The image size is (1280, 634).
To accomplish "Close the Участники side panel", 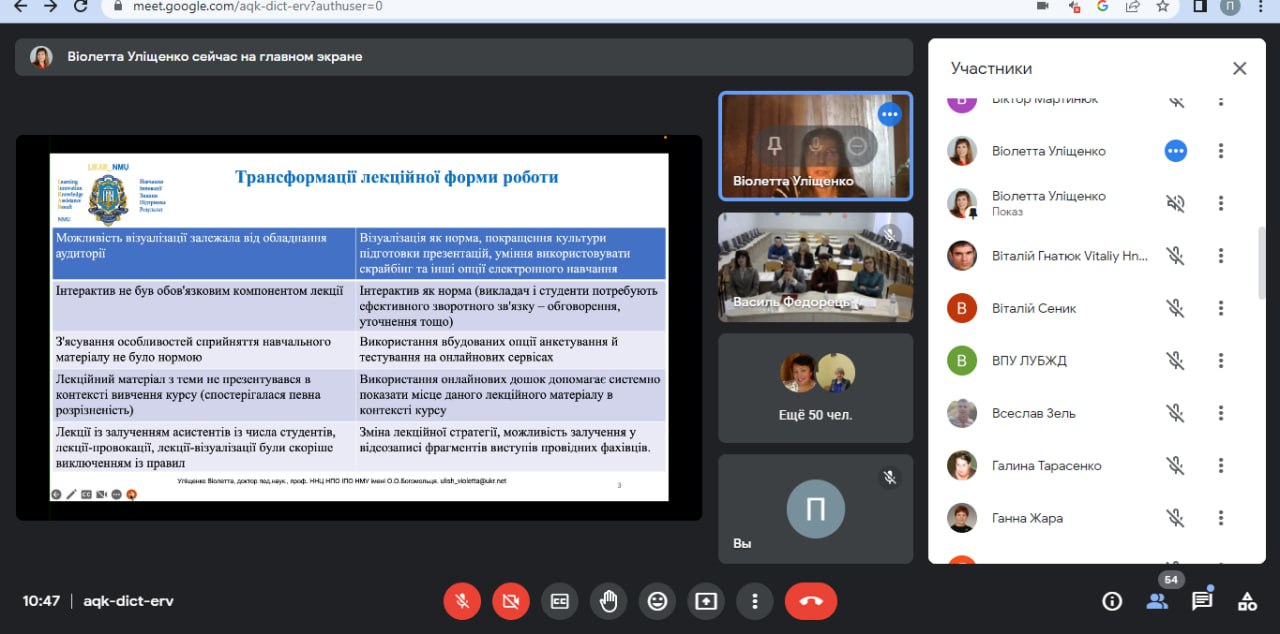I will tap(1239, 68).
